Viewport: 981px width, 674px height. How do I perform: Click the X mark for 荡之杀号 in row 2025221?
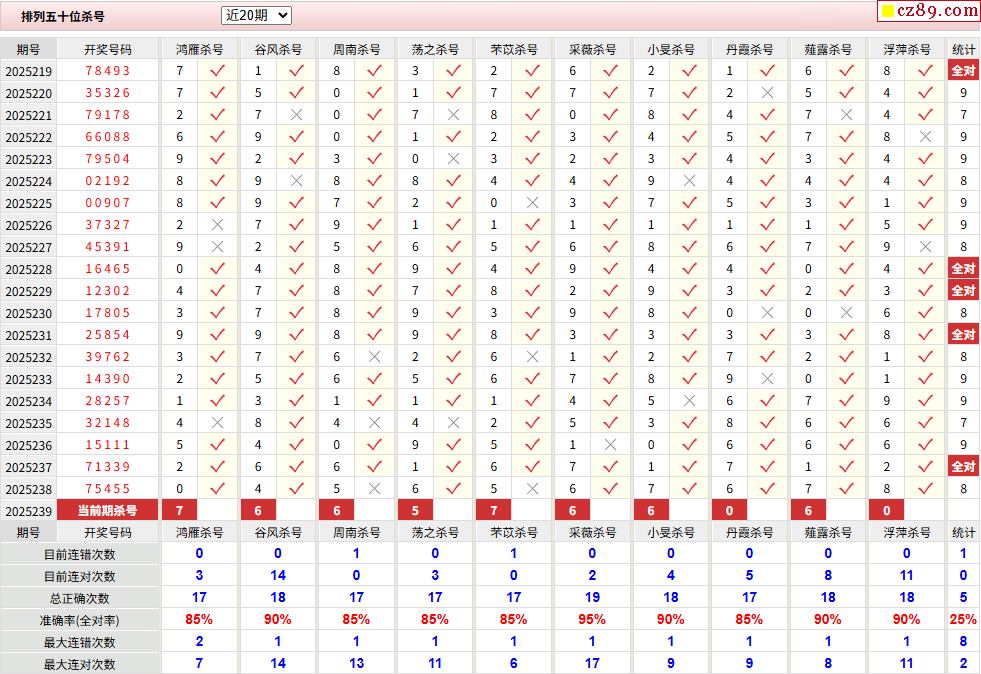pos(454,115)
